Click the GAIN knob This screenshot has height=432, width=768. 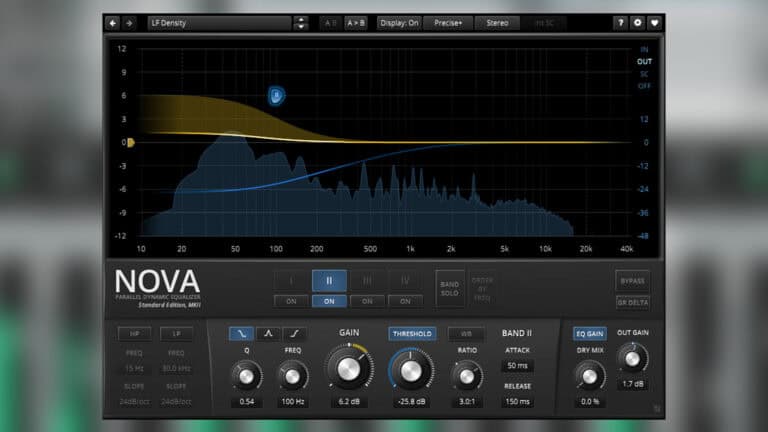click(x=349, y=369)
